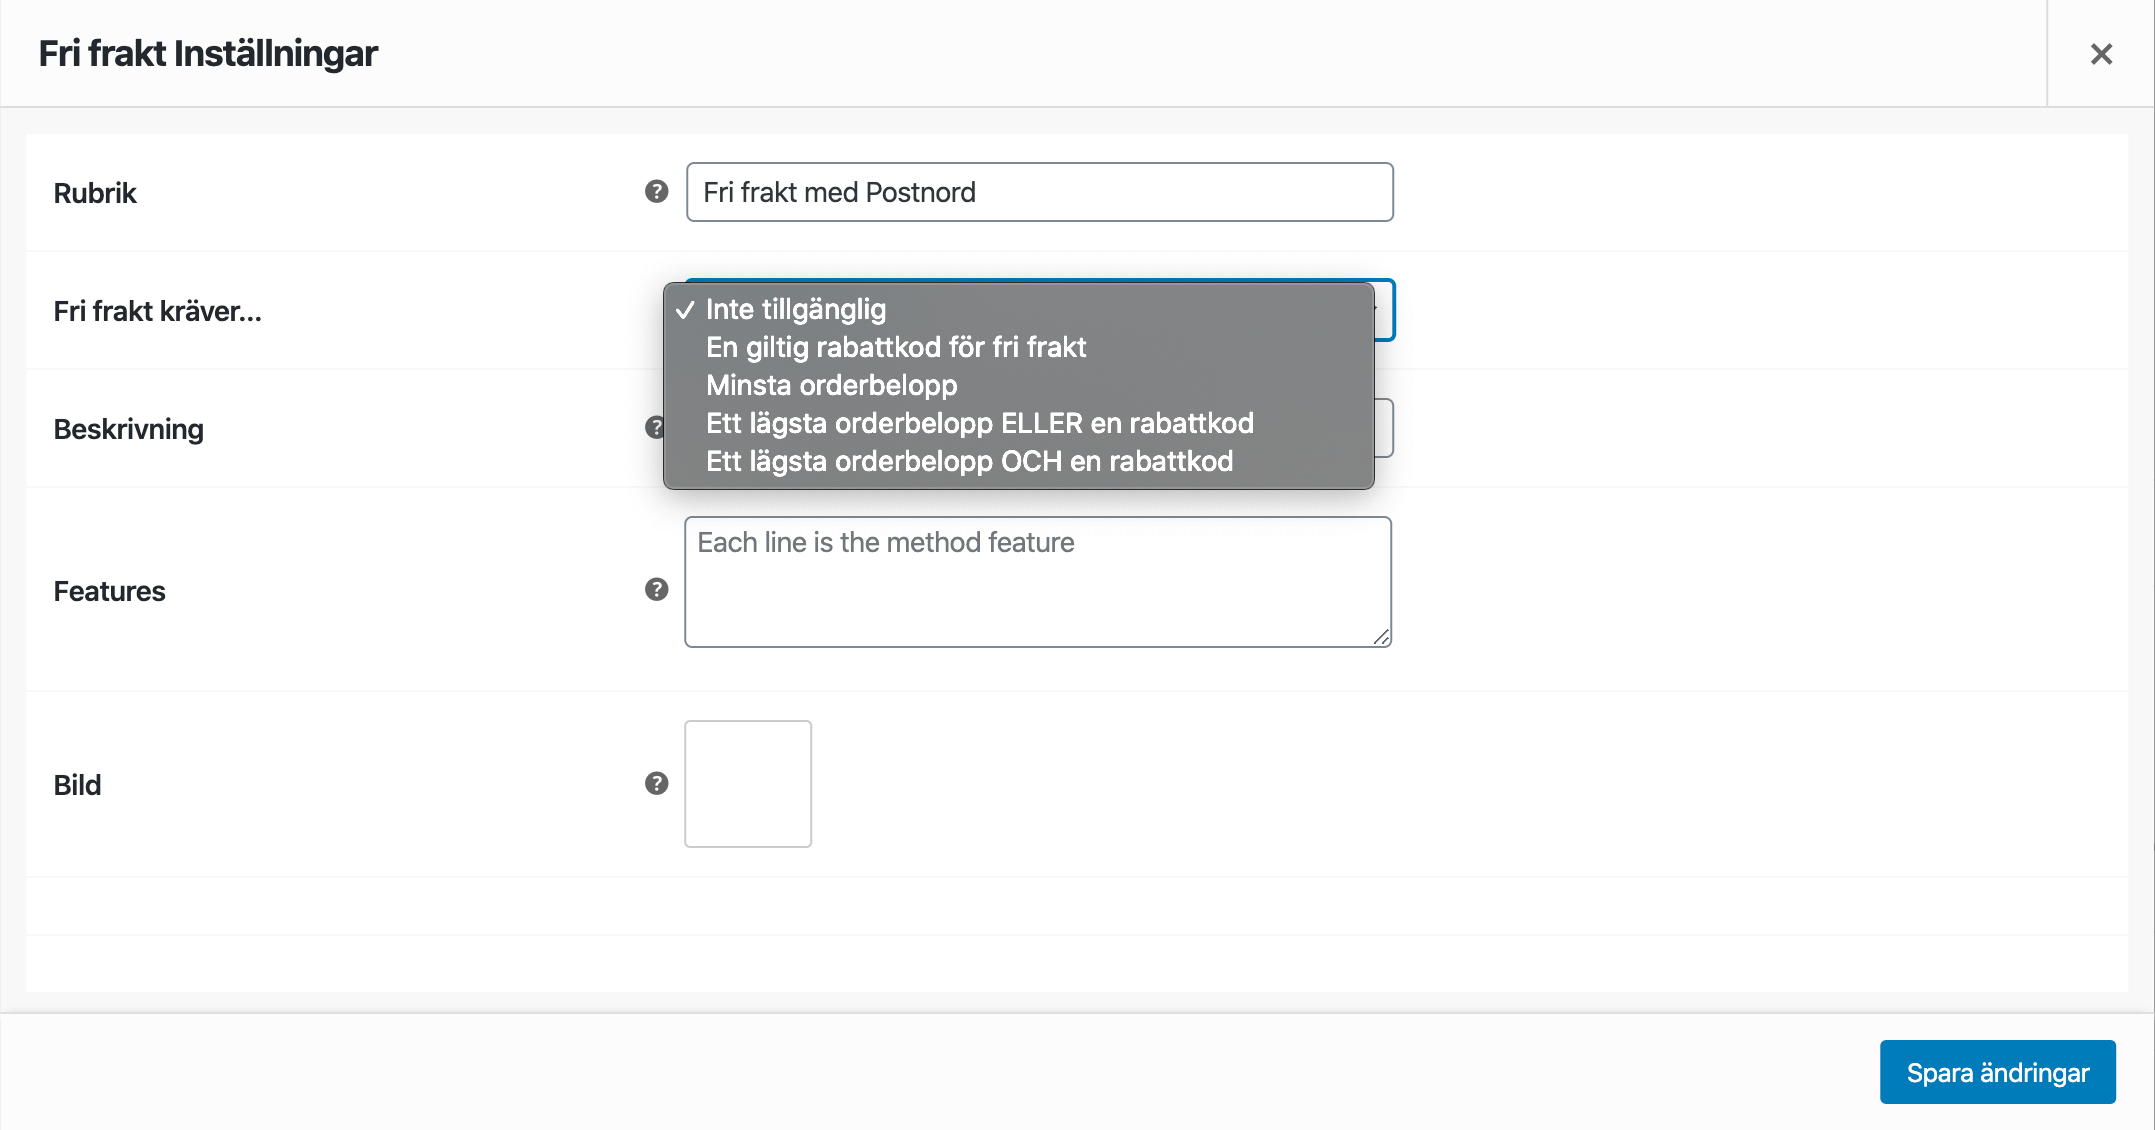Click the help icon next to Bild

[x=656, y=783]
